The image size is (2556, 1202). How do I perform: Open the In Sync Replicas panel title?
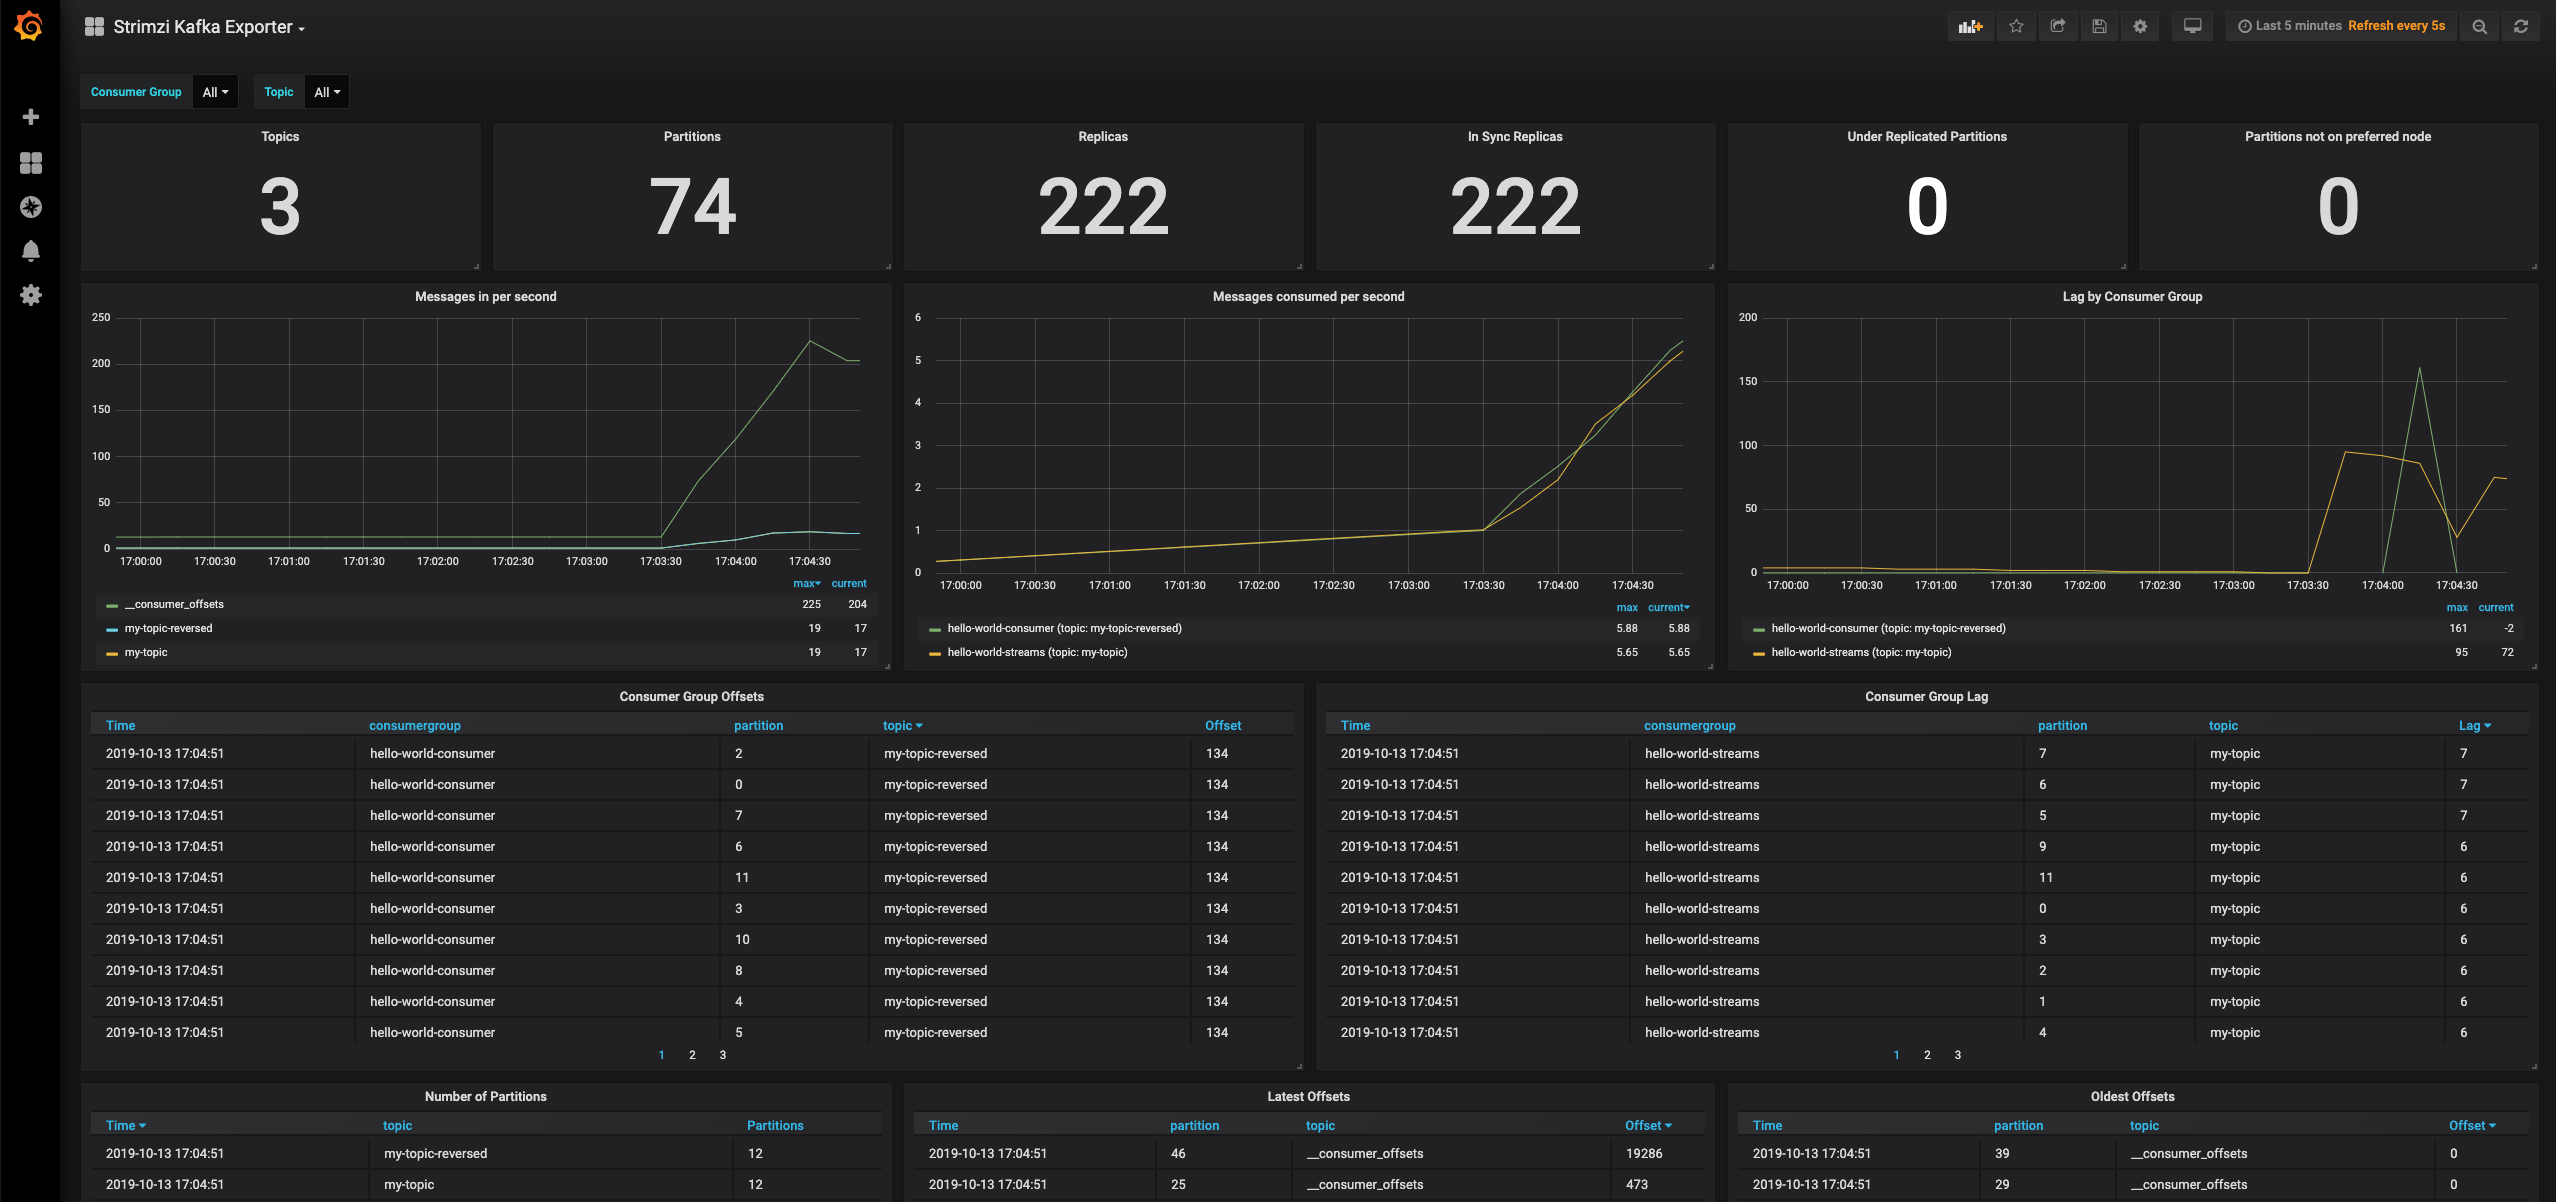coord(1514,136)
